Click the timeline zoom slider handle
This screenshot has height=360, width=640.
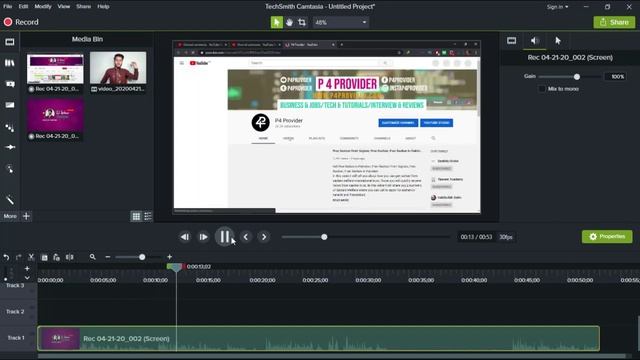(142, 257)
